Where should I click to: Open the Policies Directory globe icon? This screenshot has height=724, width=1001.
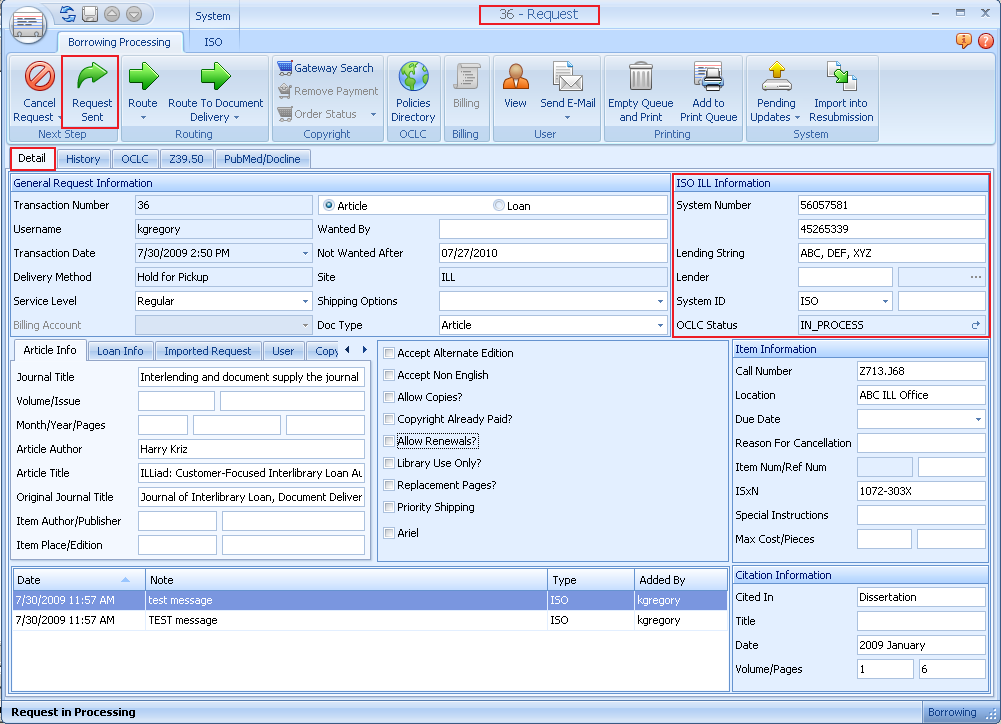pyautogui.click(x=413, y=78)
